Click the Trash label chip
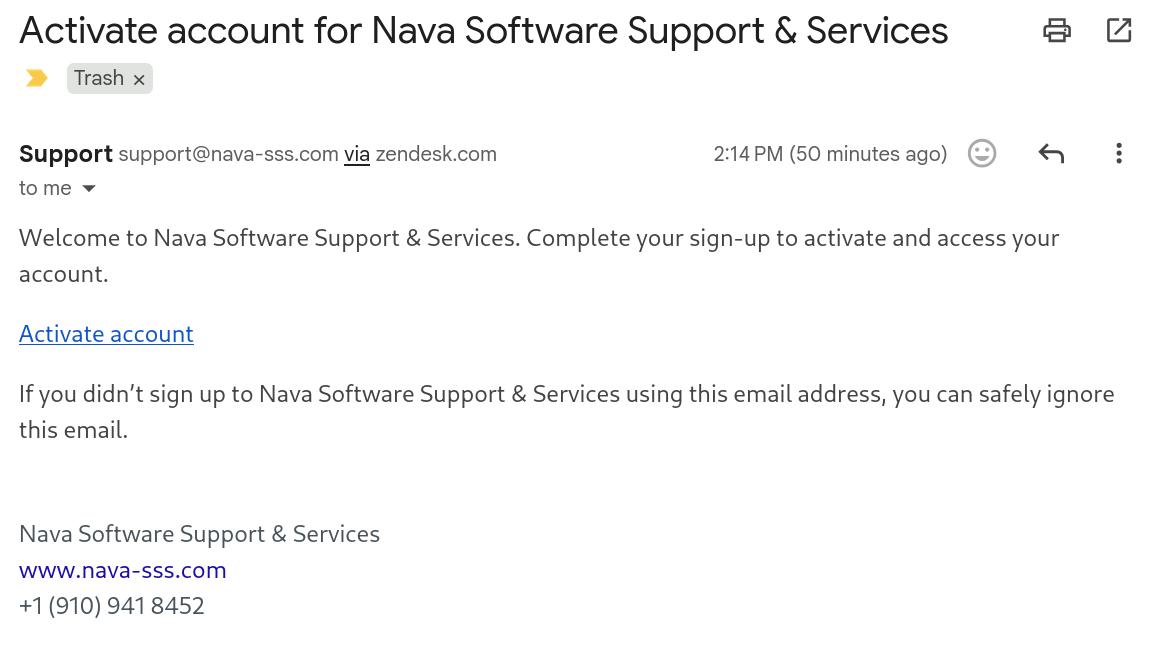The width and height of the screenshot is (1159, 654). [98, 78]
